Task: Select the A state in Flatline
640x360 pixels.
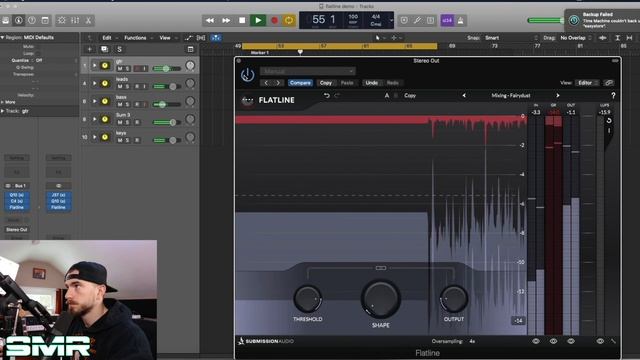Action: [387, 96]
